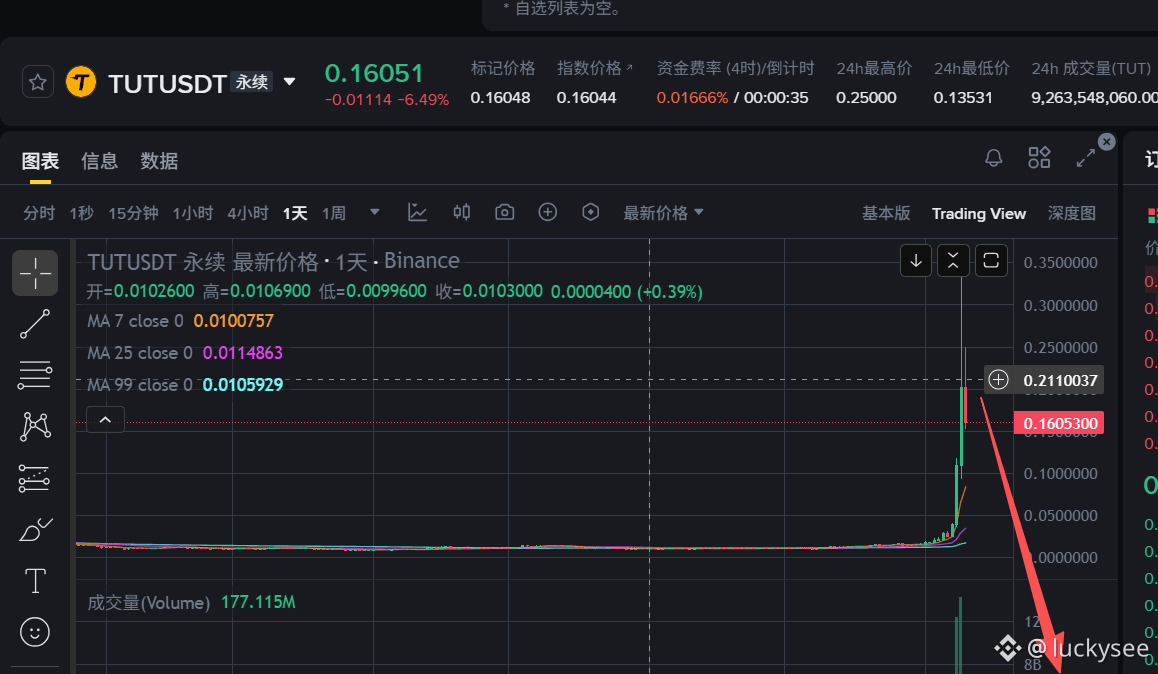1158x674 pixels.
Task: Click the last price 0.16051
Action: click(x=374, y=73)
